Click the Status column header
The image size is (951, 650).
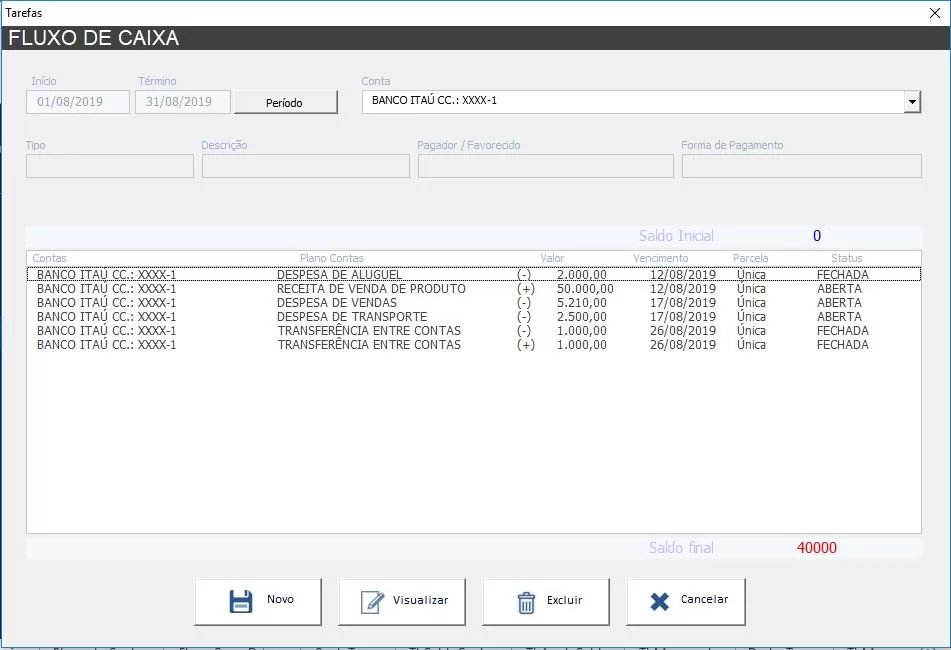tap(846, 258)
